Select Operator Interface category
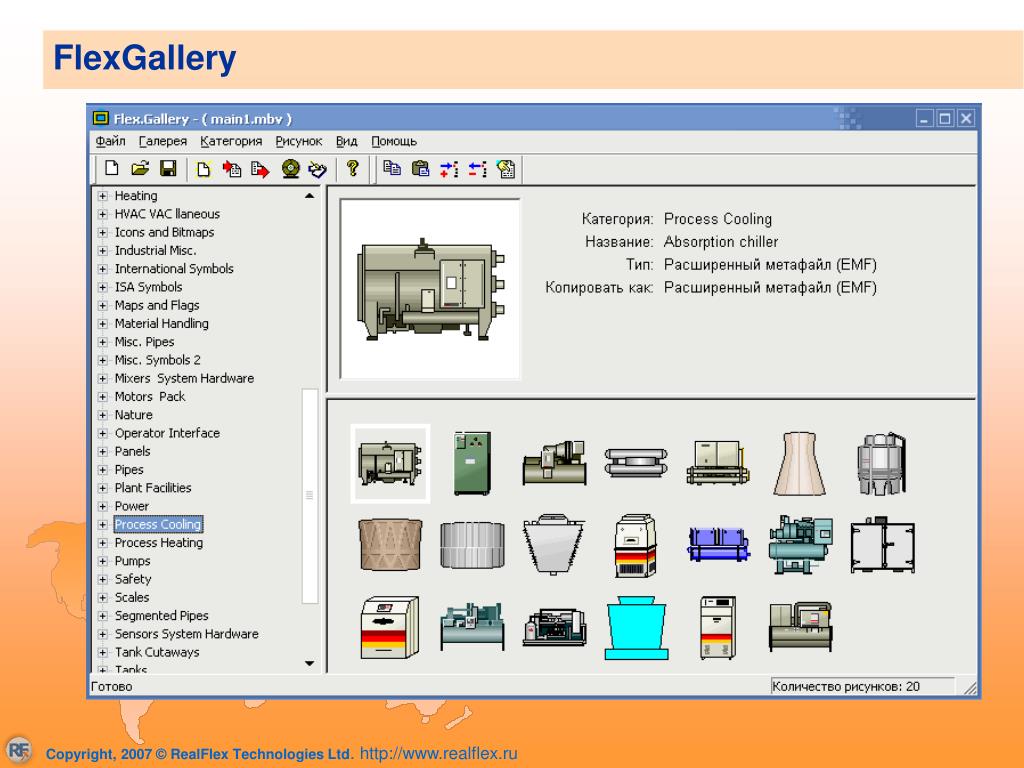Image resolution: width=1024 pixels, height=768 pixels. tap(167, 433)
